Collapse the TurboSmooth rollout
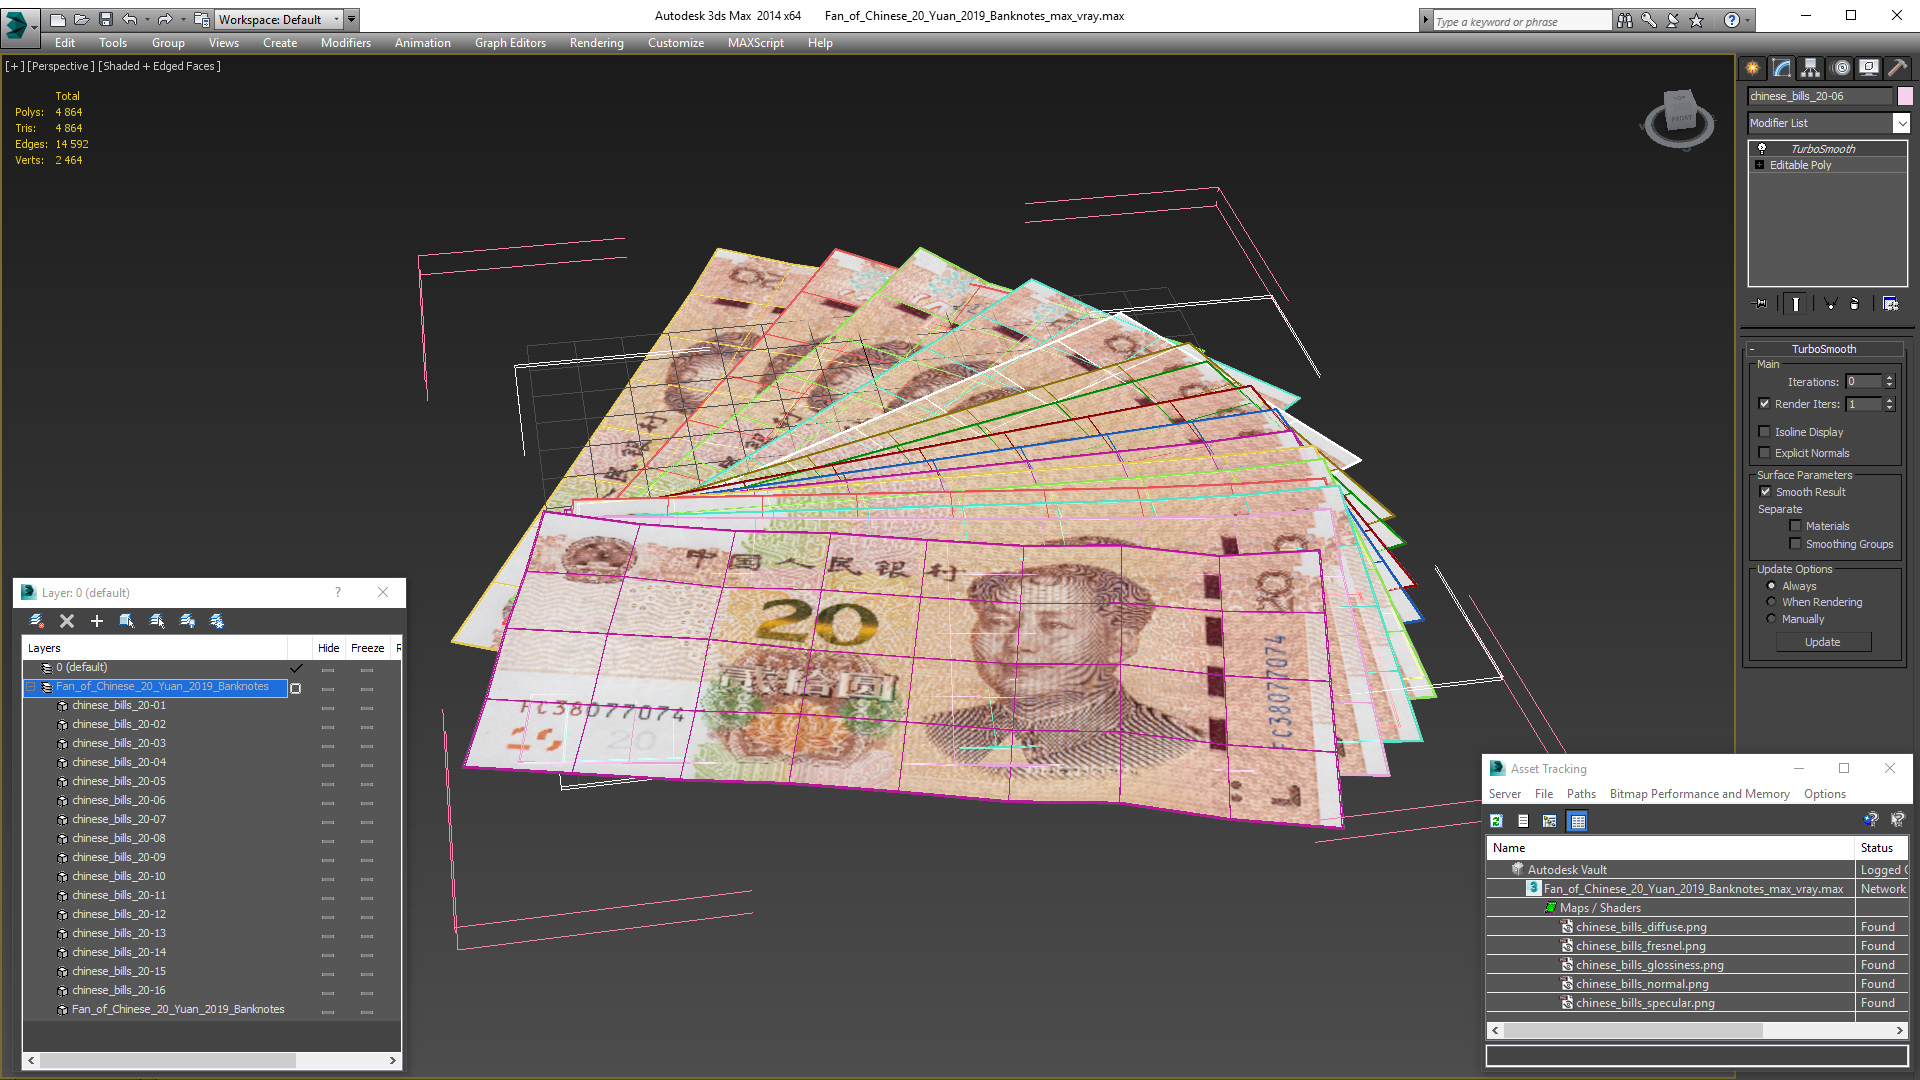1920x1080 pixels. tap(1752, 349)
